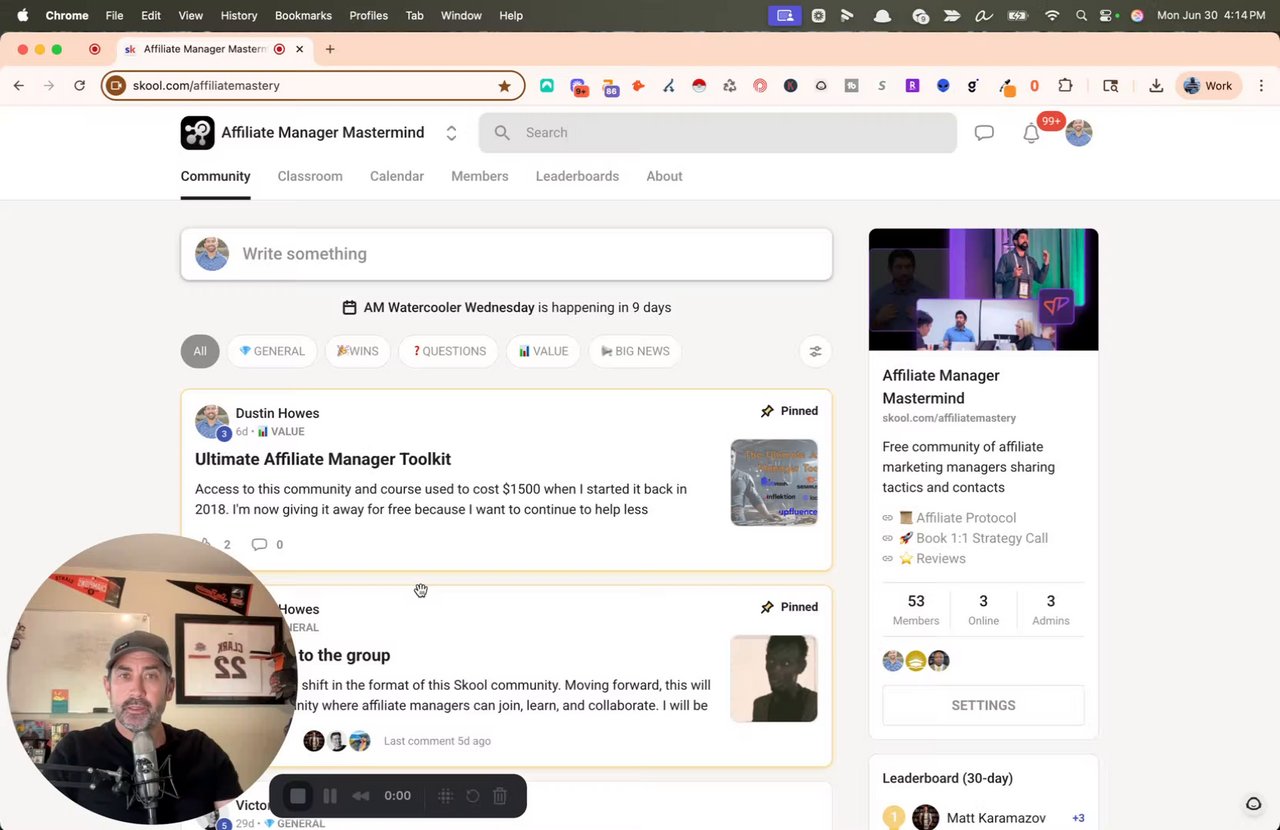
Task: Bookmark the page with the star icon
Action: click(504, 86)
